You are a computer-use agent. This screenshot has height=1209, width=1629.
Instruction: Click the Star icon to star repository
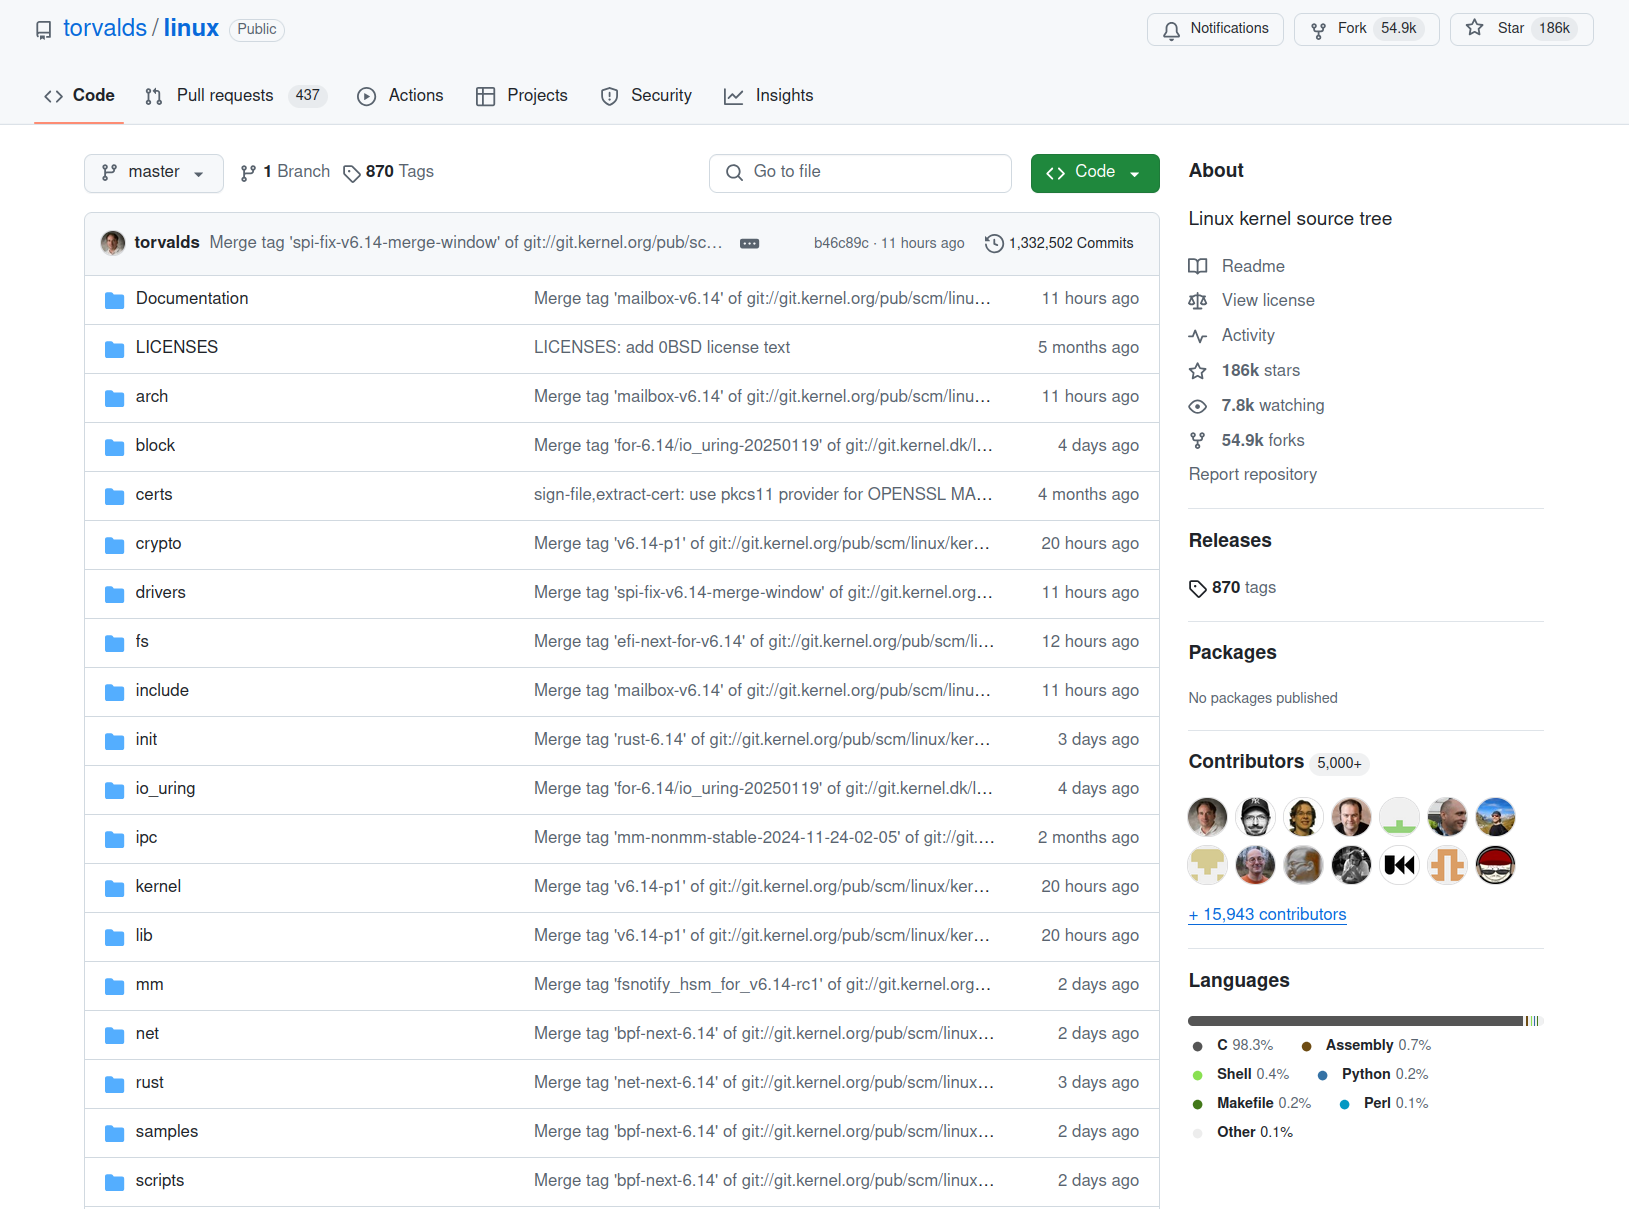(x=1474, y=29)
